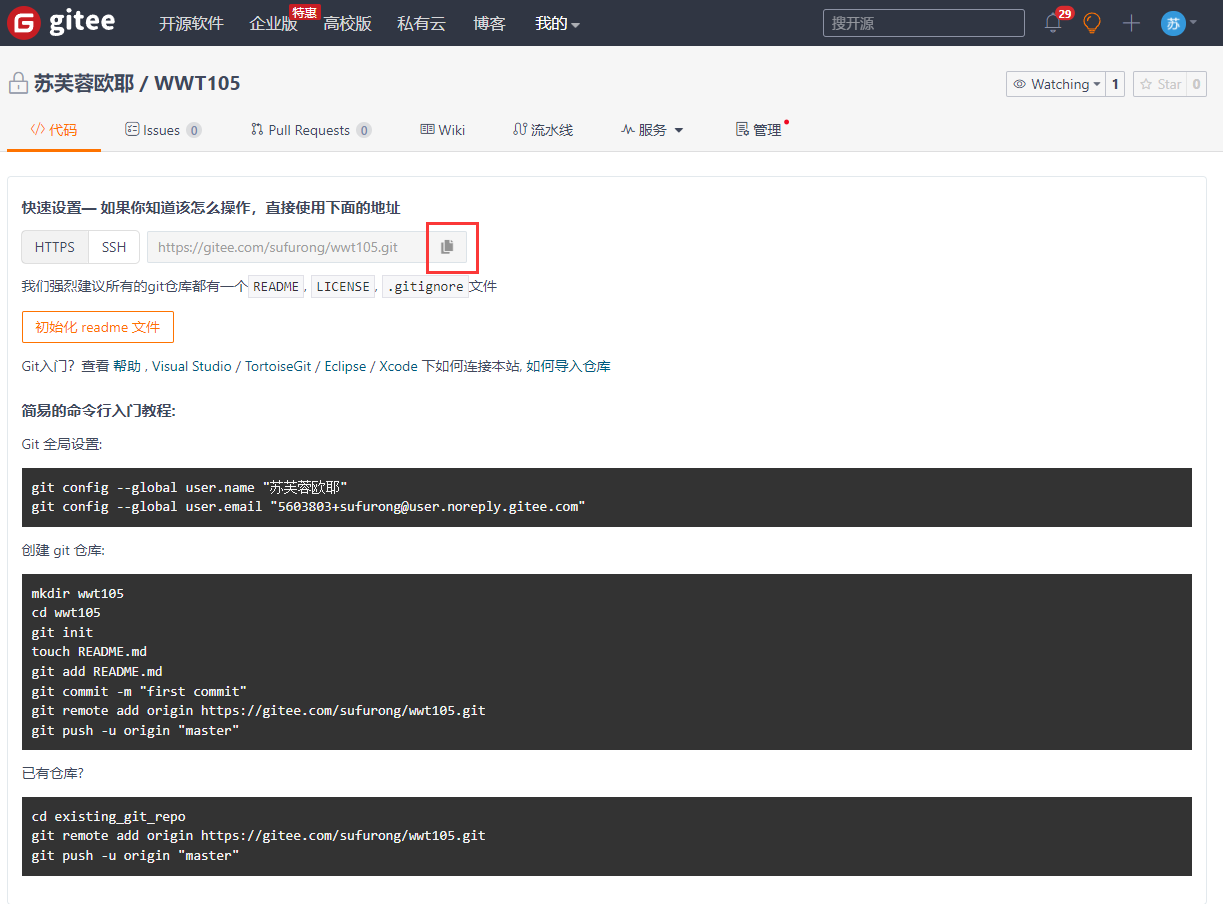Click the 初始化 readme 文件 button

98,327
